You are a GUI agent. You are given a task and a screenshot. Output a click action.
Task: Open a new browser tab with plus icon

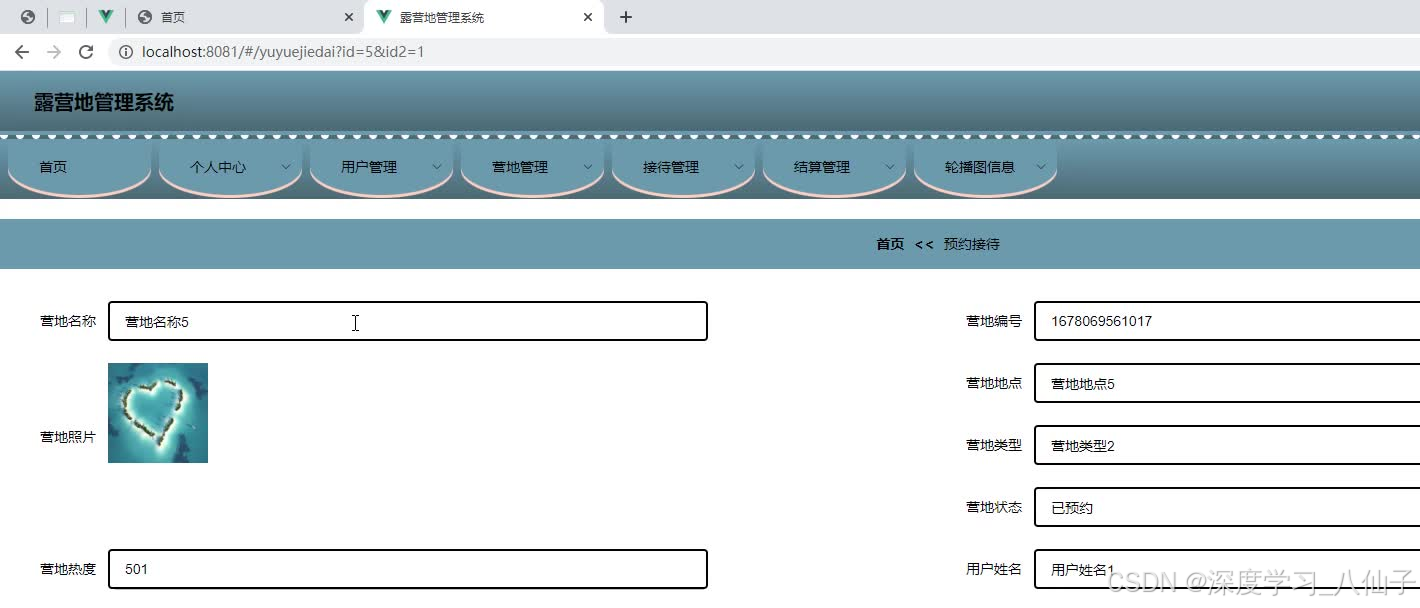pos(625,17)
